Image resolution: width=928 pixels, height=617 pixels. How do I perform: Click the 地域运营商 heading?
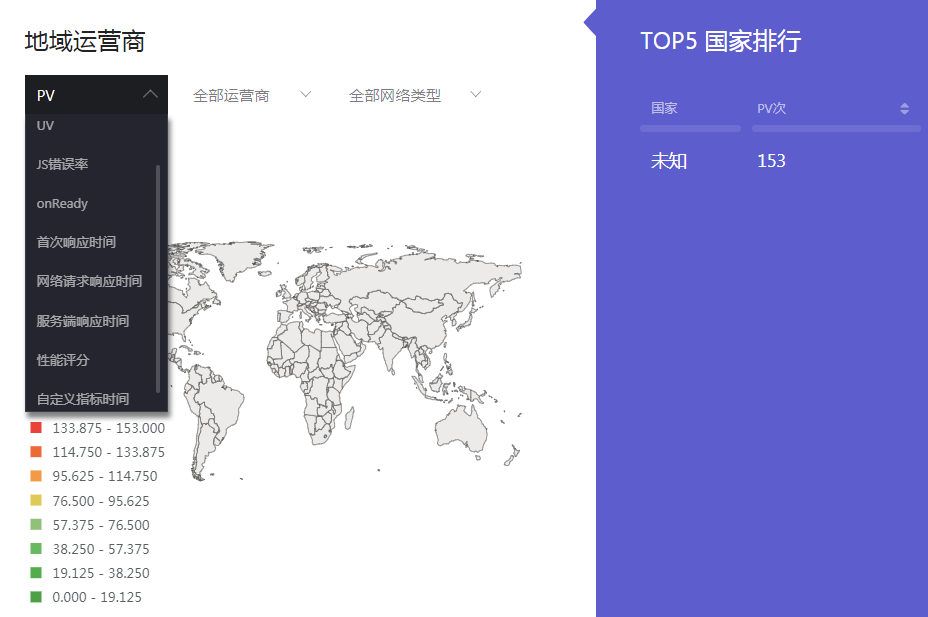tap(85, 41)
